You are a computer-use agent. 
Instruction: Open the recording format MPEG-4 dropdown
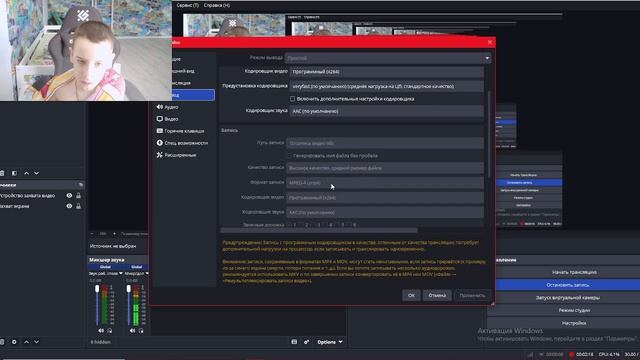(x=385, y=183)
